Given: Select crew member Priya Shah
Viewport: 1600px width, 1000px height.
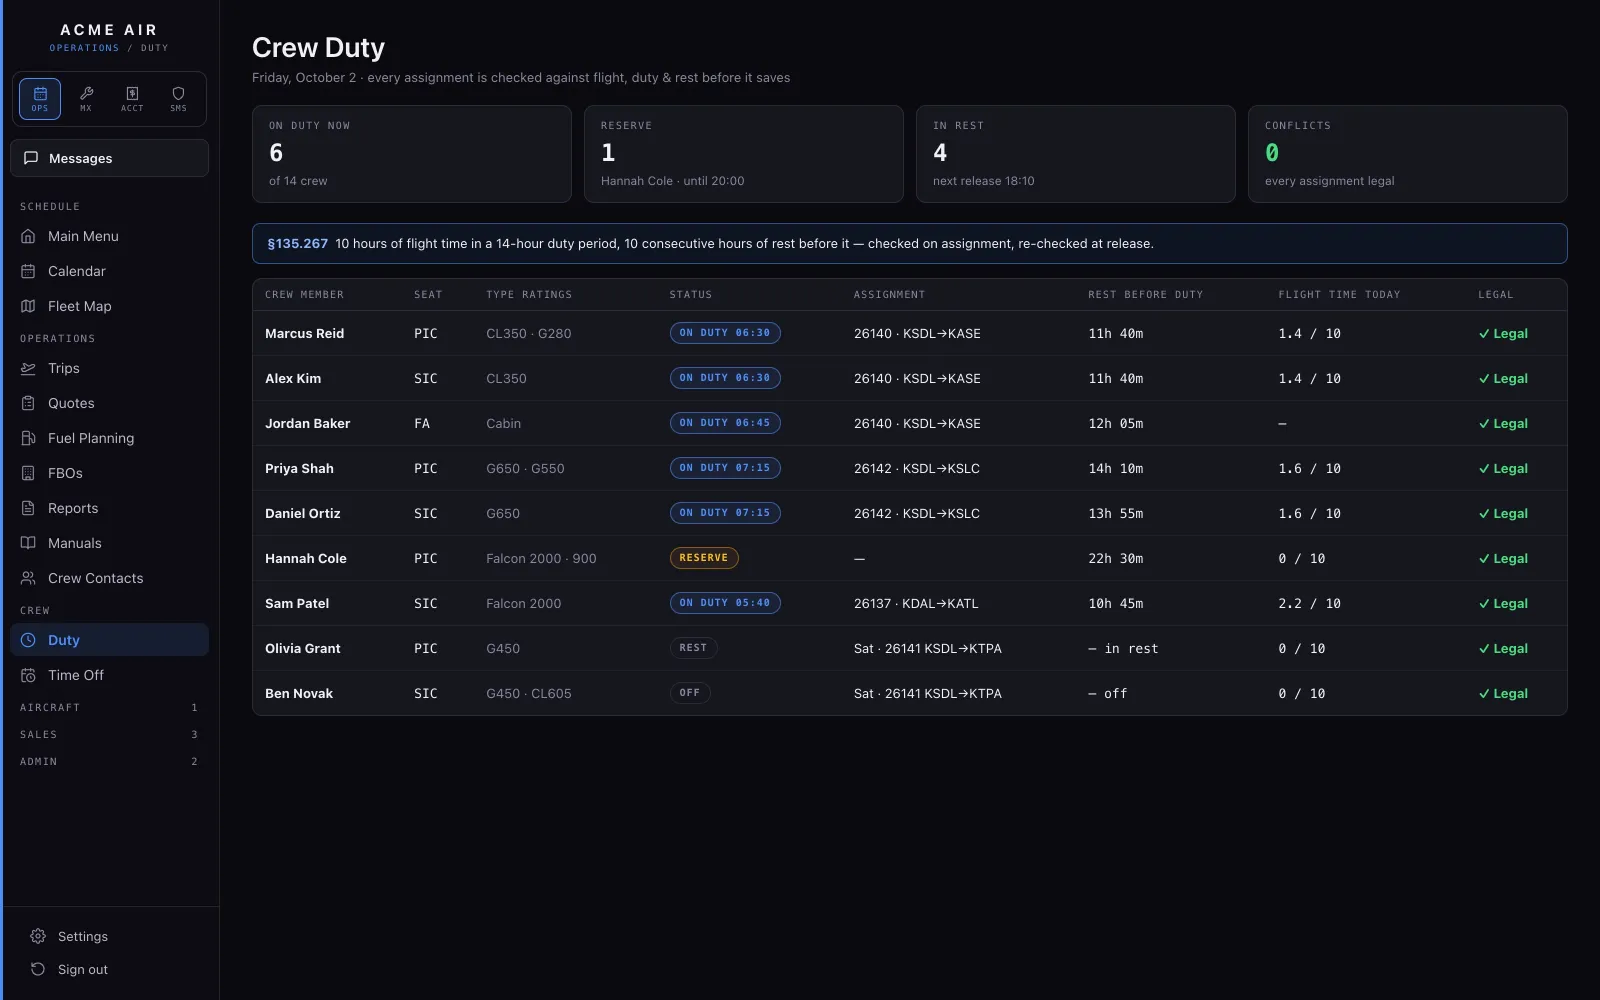Looking at the screenshot, I should point(299,468).
